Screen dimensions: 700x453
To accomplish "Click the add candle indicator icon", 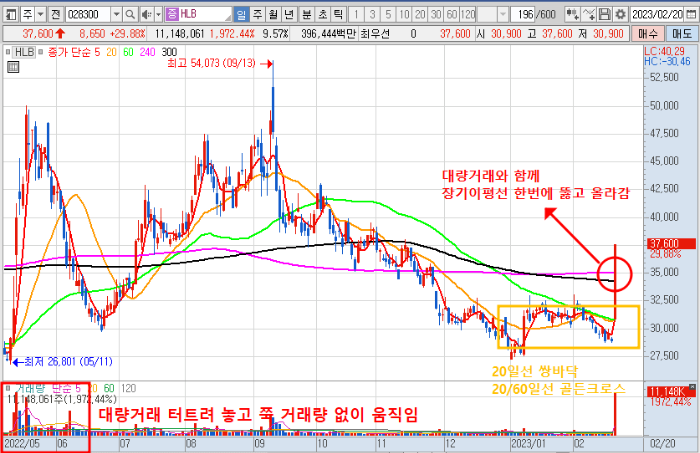I will pyautogui.click(x=572, y=15).
